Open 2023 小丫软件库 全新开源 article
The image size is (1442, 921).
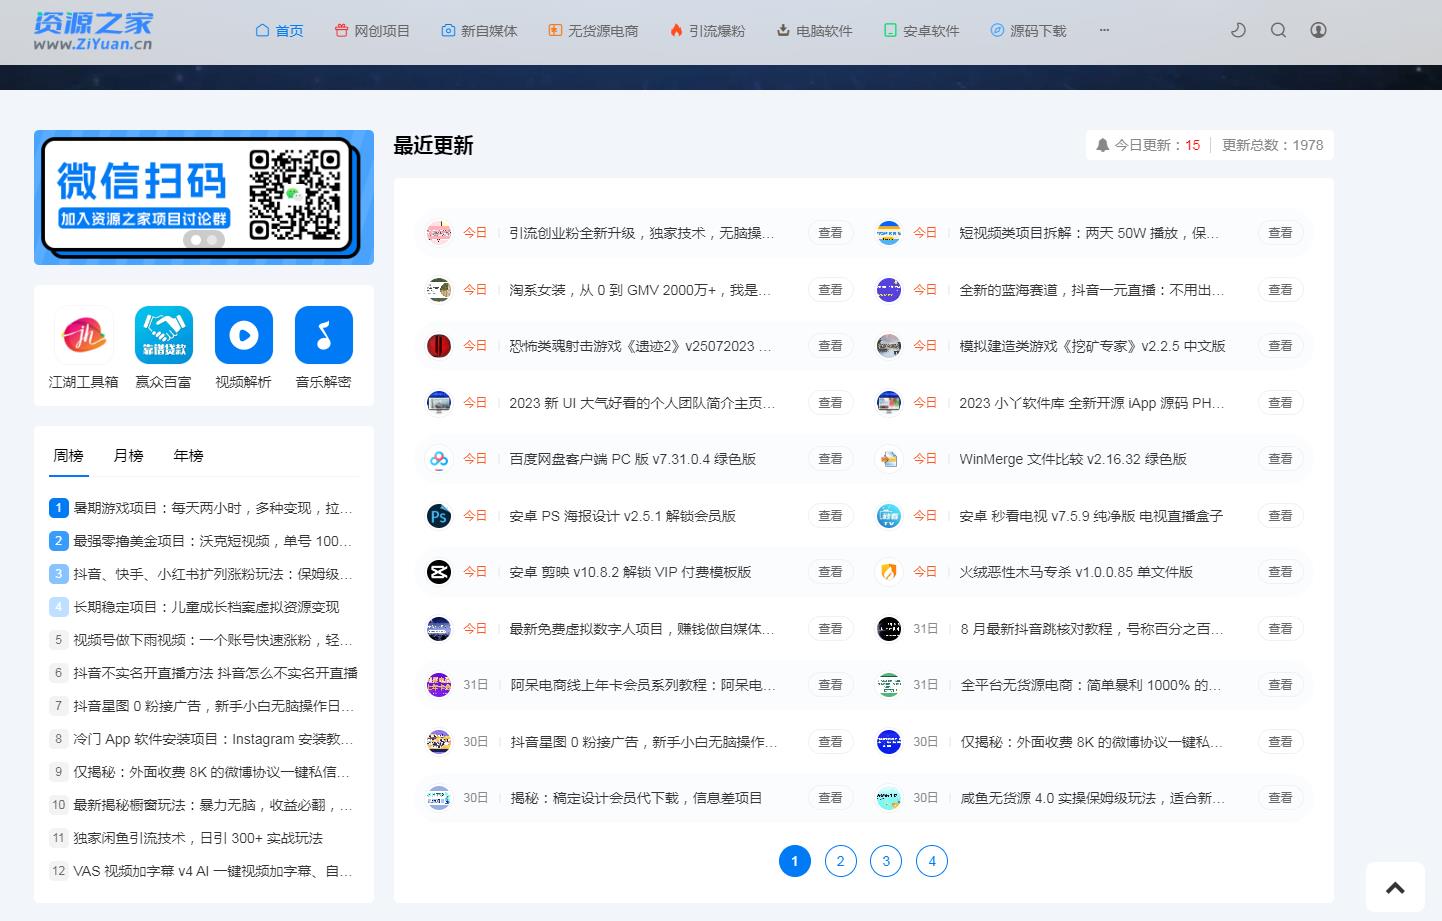[1092, 403]
